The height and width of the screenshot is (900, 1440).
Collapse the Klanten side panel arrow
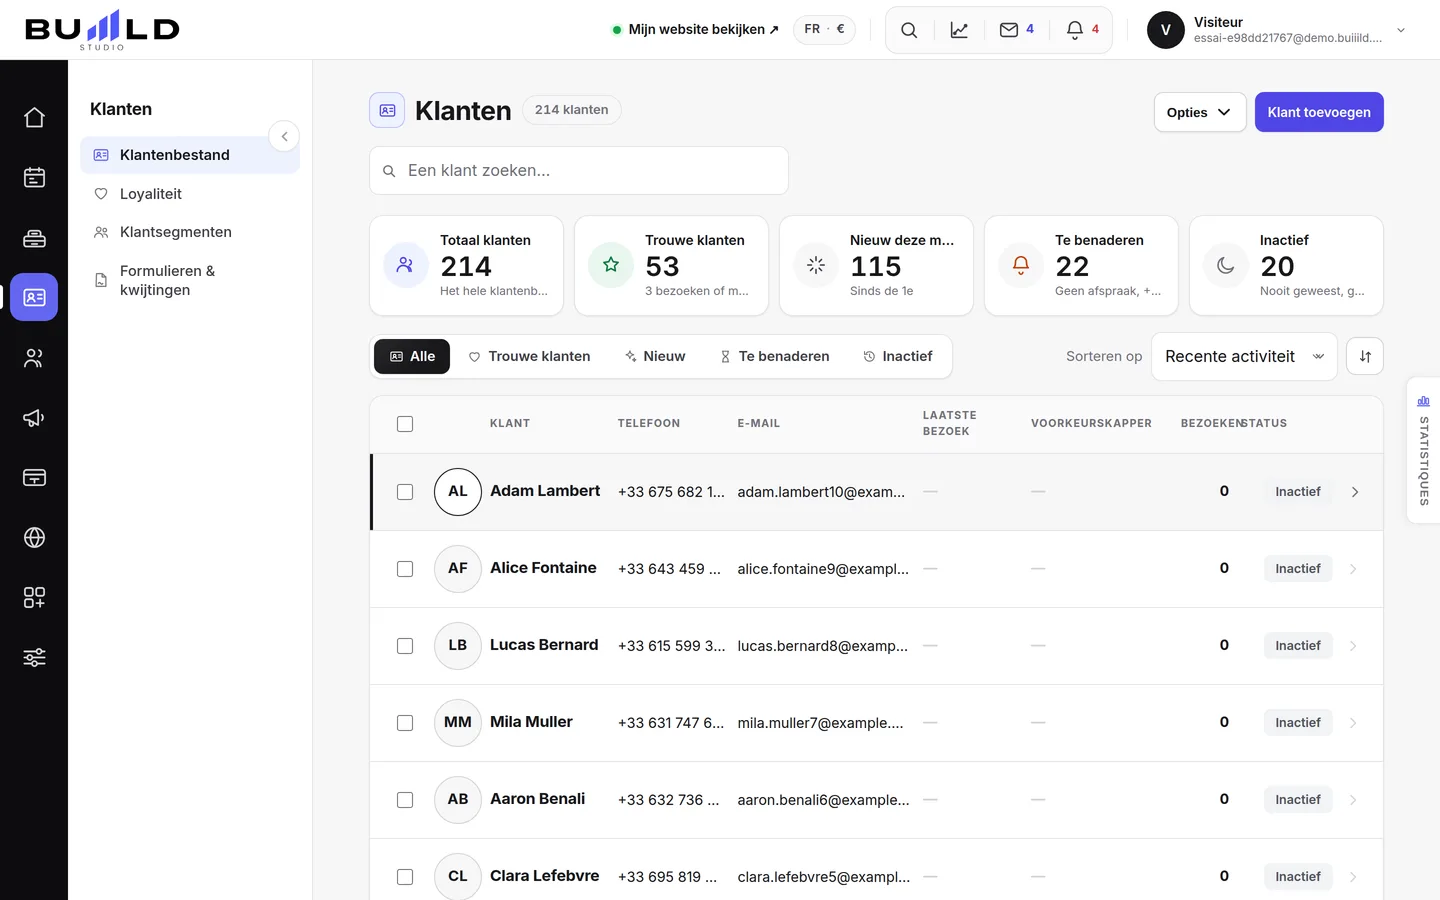coord(284,136)
